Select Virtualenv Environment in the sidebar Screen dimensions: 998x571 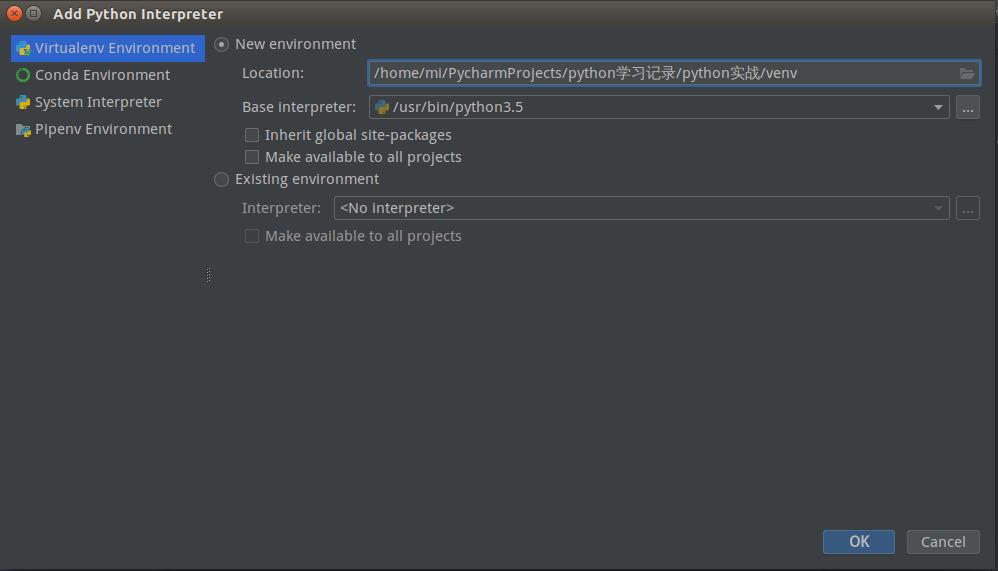click(x=108, y=48)
